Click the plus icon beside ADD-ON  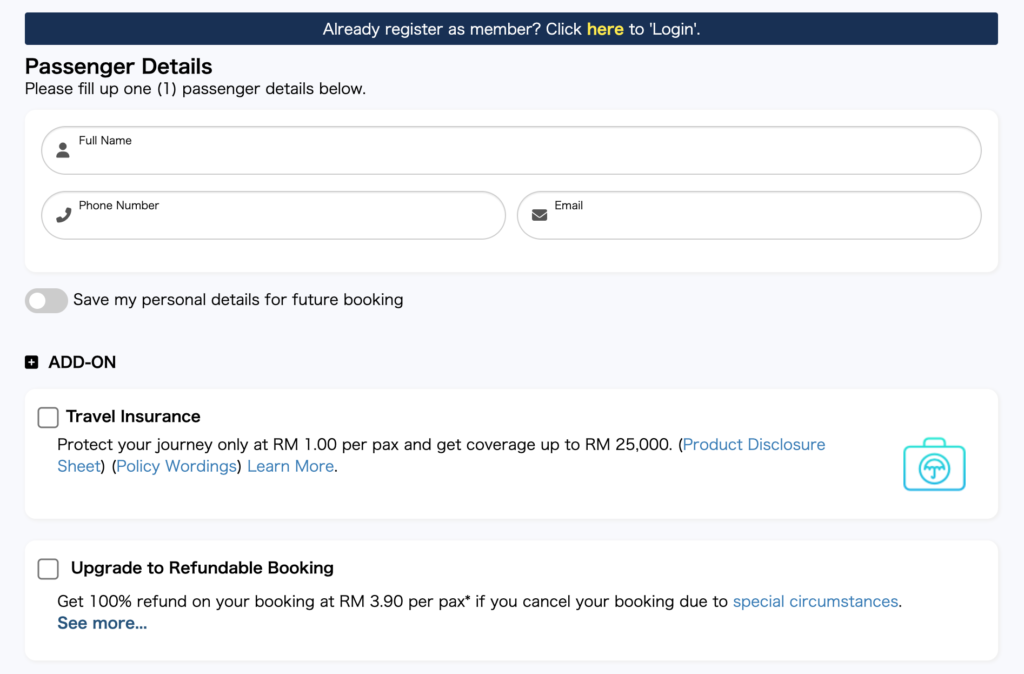click(x=31, y=363)
